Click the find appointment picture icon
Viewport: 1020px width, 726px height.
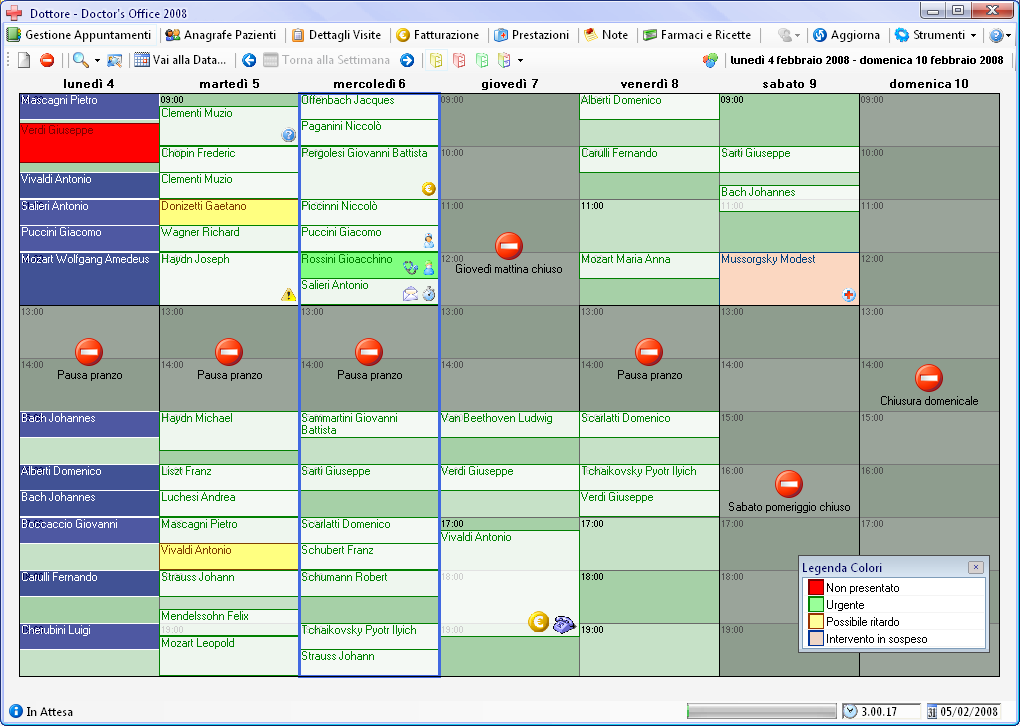pyautogui.click(x=114, y=60)
